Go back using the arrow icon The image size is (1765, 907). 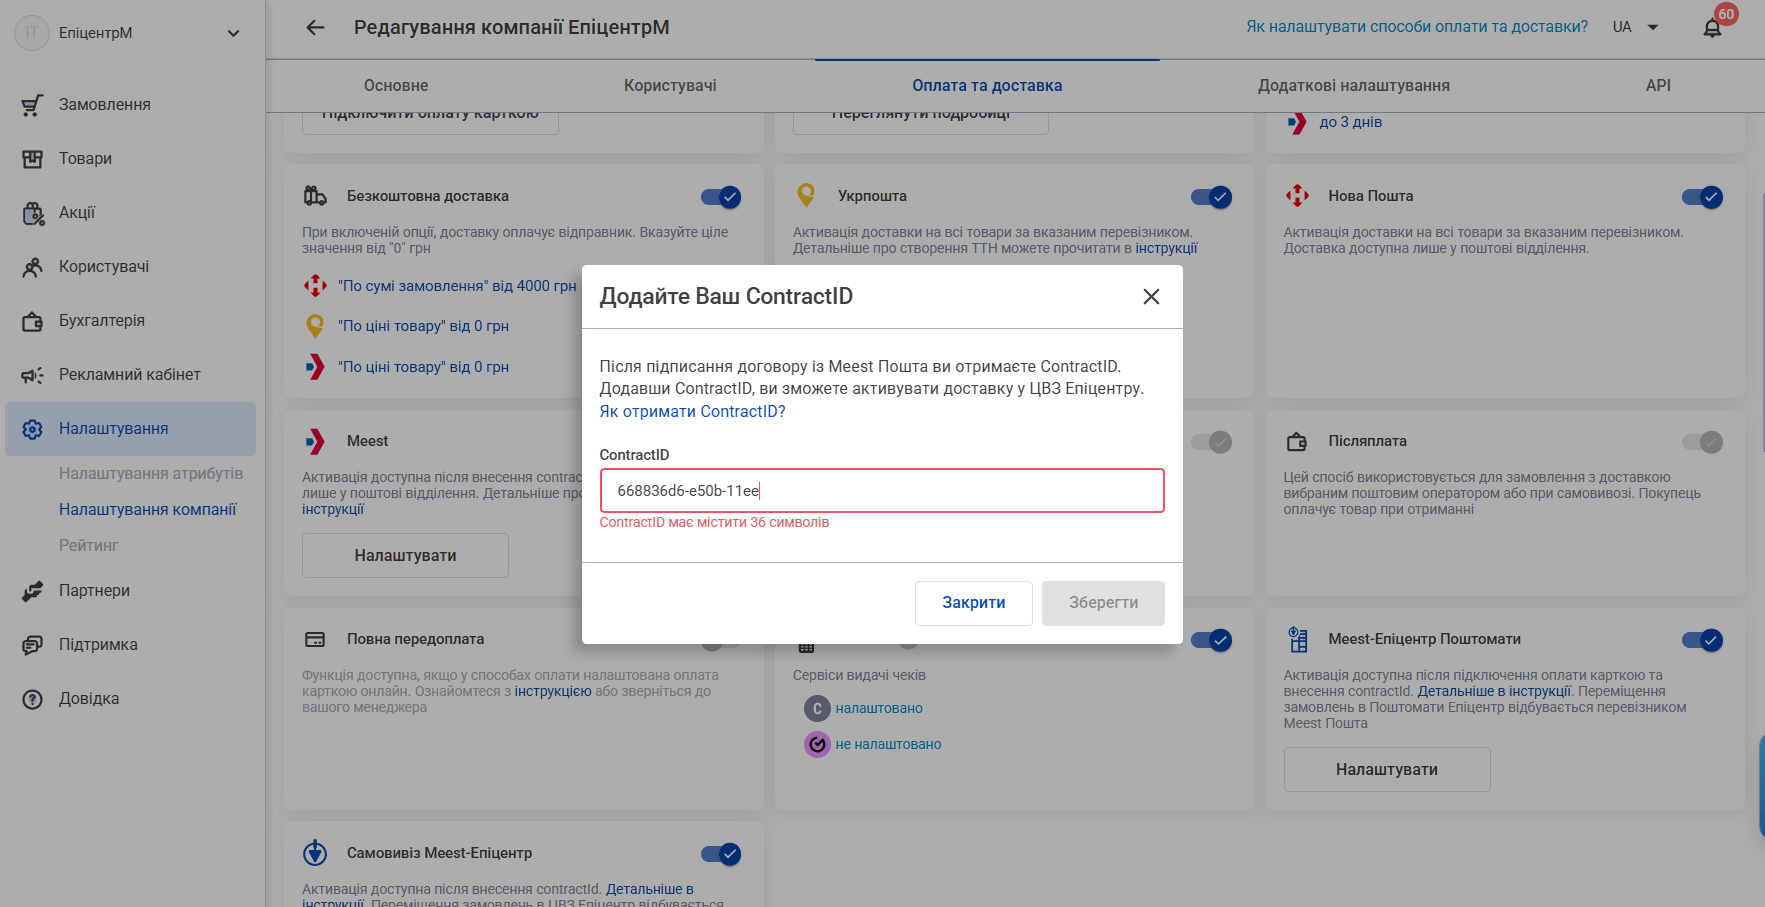(315, 28)
